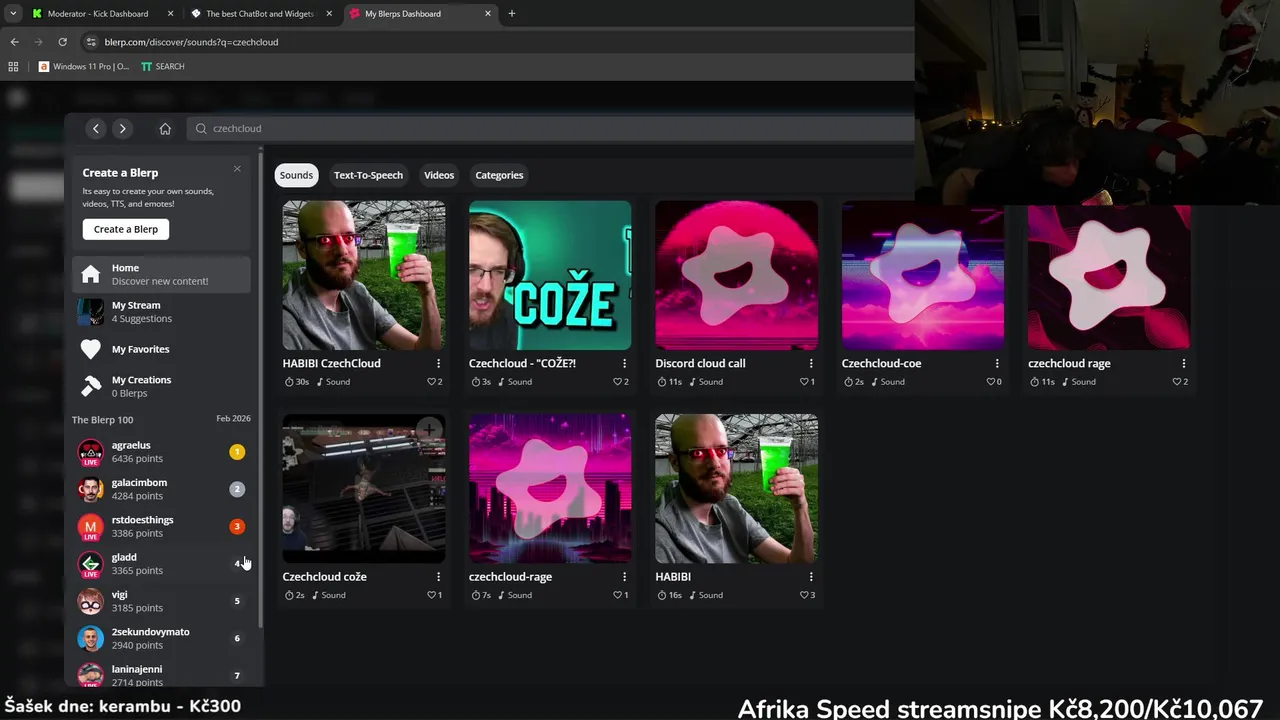Click the blerp.com address bar
The image size is (1280, 720).
point(497,42)
